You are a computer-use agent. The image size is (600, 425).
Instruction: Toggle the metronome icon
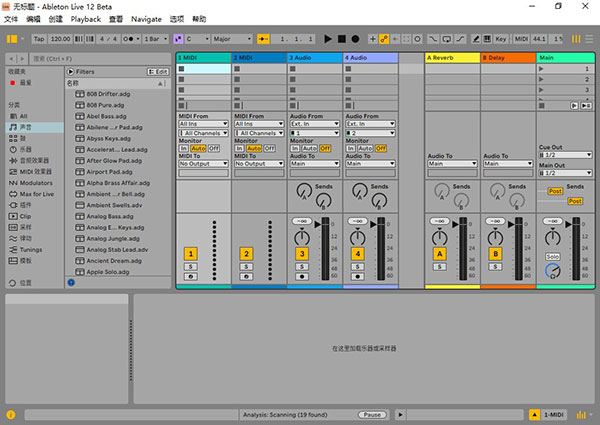point(129,39)
